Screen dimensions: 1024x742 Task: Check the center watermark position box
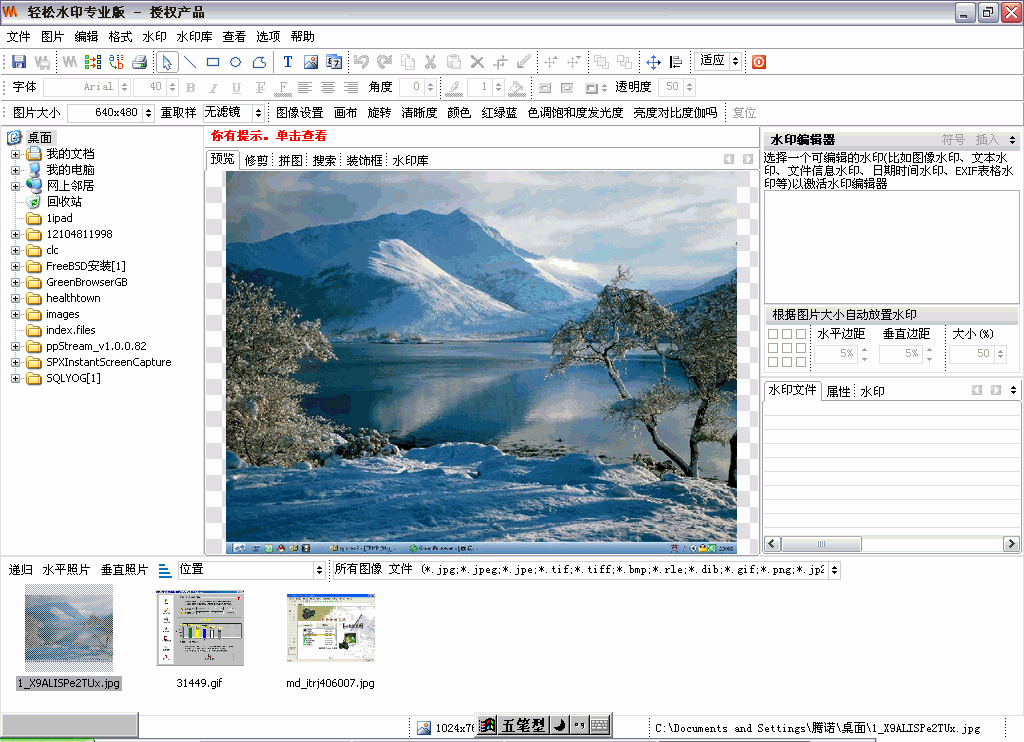(787, 348)
